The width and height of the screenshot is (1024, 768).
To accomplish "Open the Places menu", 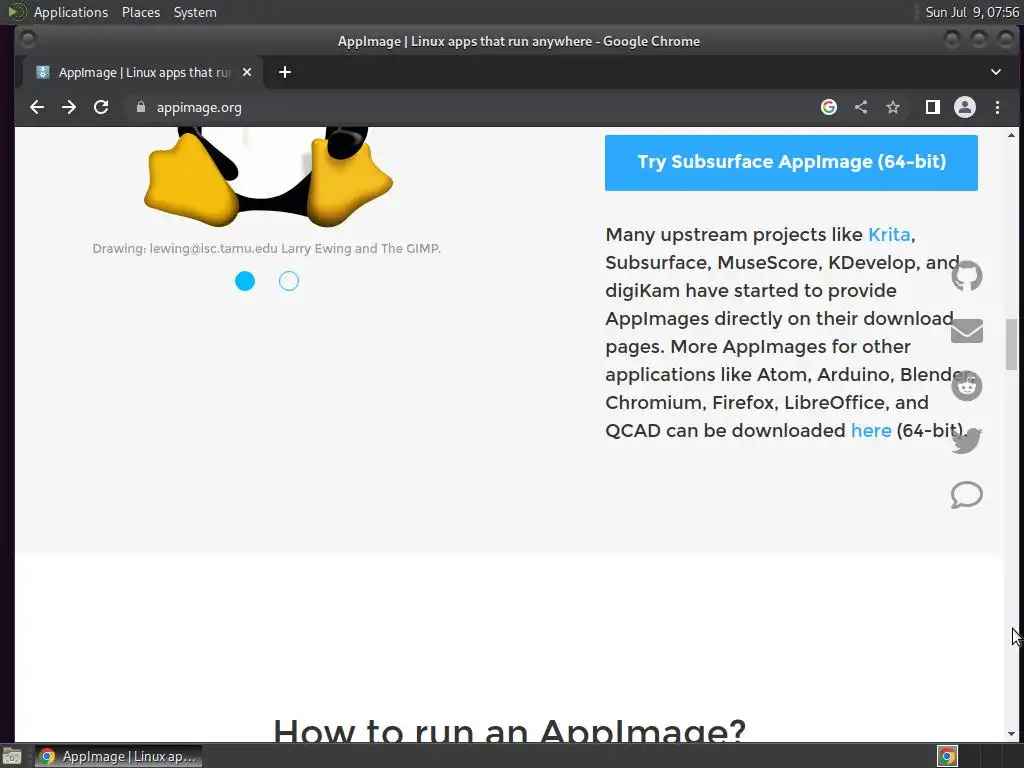I will [x=141, y=12].
